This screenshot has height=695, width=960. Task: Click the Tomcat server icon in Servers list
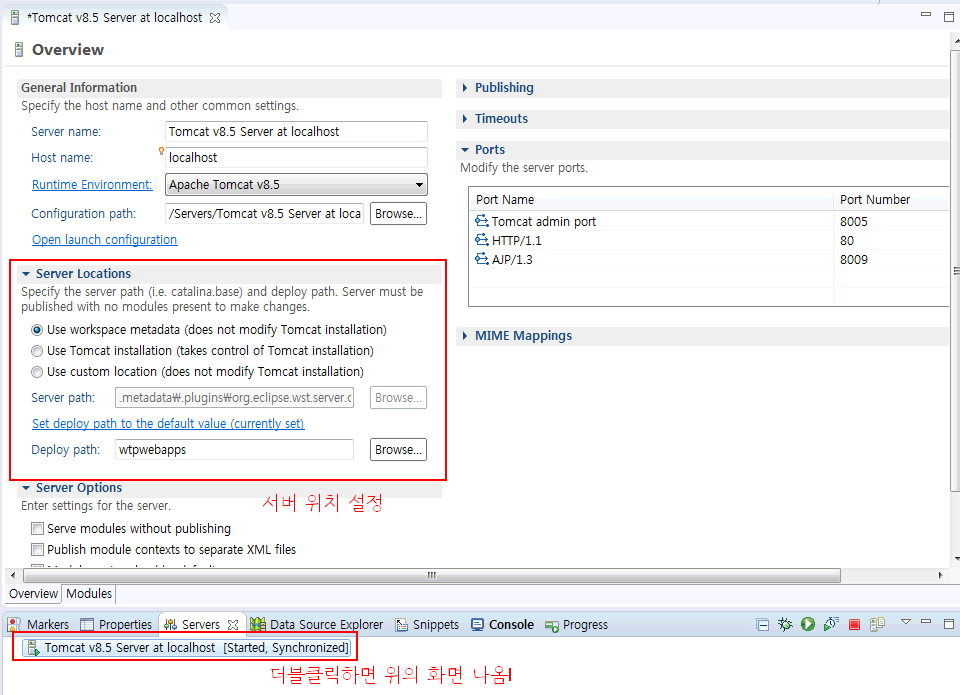tap(34, 647)
